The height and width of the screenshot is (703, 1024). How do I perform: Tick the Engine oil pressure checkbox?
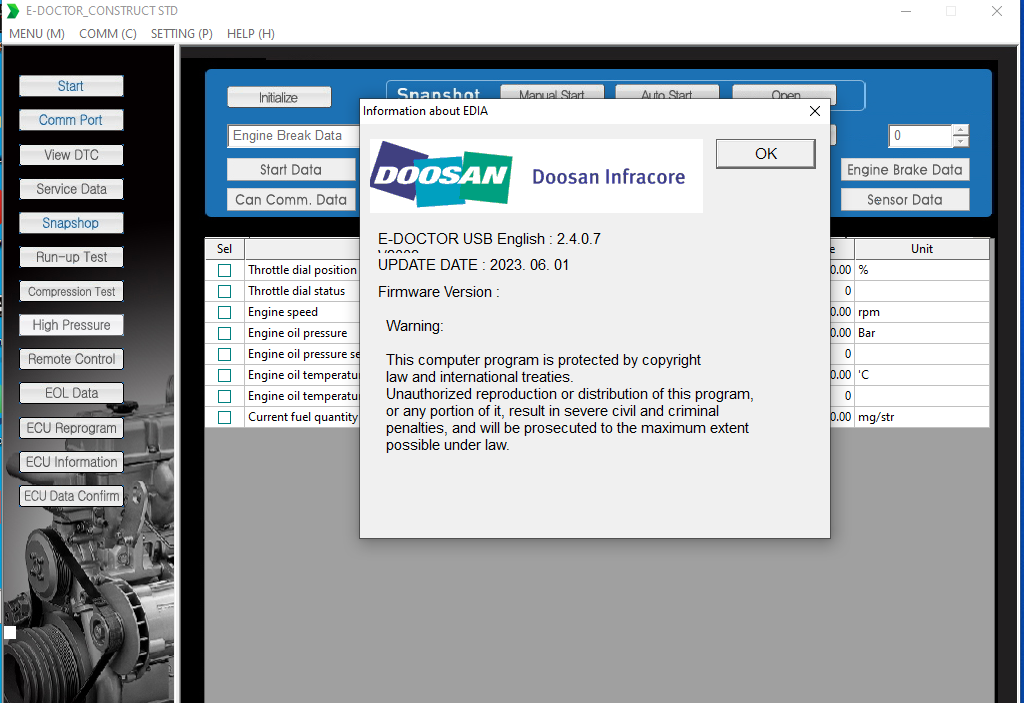pos(225,333)
